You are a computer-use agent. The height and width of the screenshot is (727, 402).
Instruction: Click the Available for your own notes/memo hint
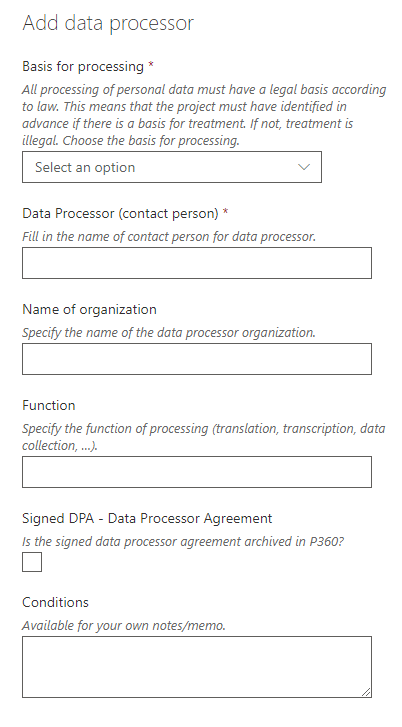[x=124, y=625]
